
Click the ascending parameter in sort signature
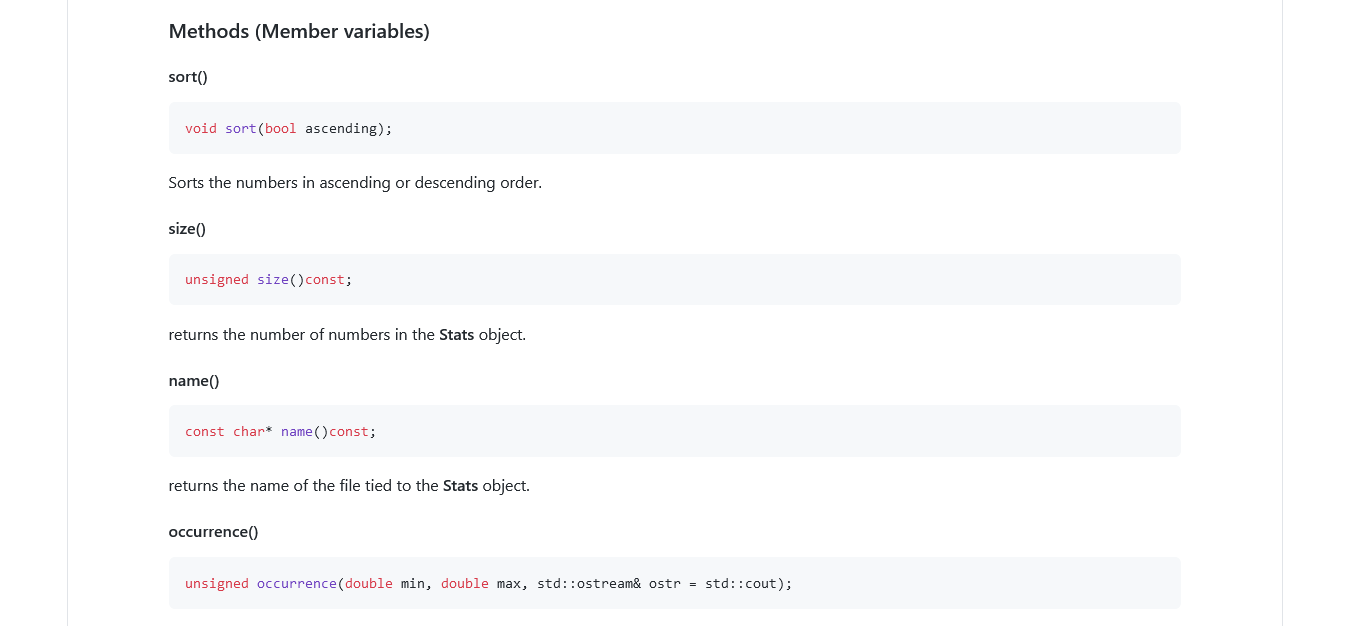[339, 128]
